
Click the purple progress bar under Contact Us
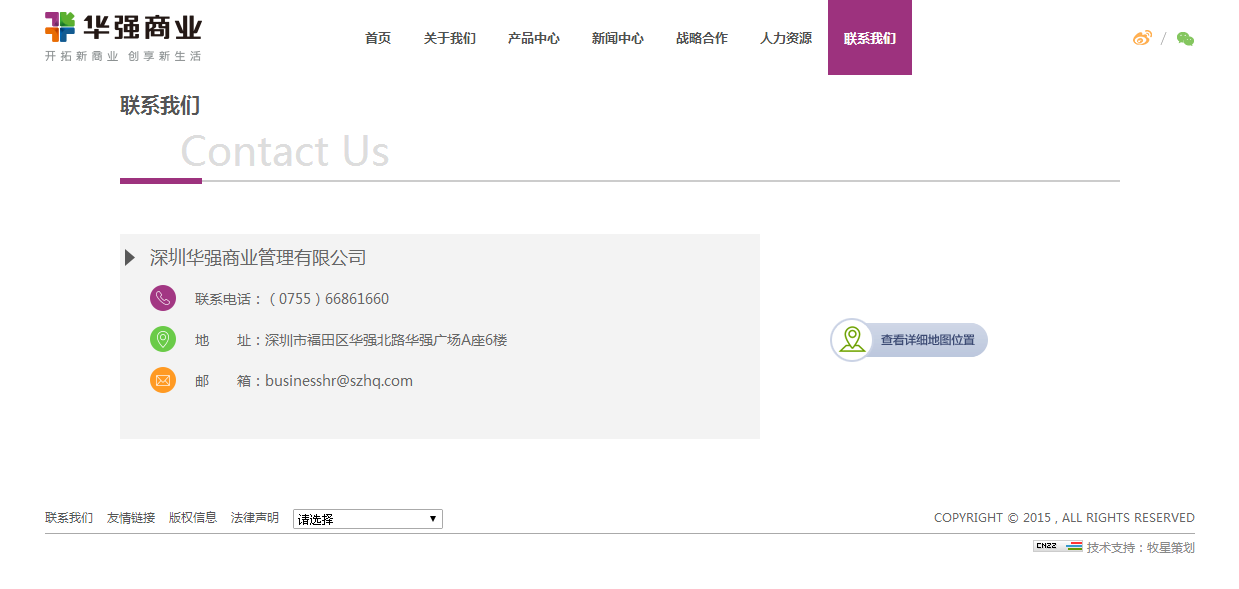pos(160,182)
